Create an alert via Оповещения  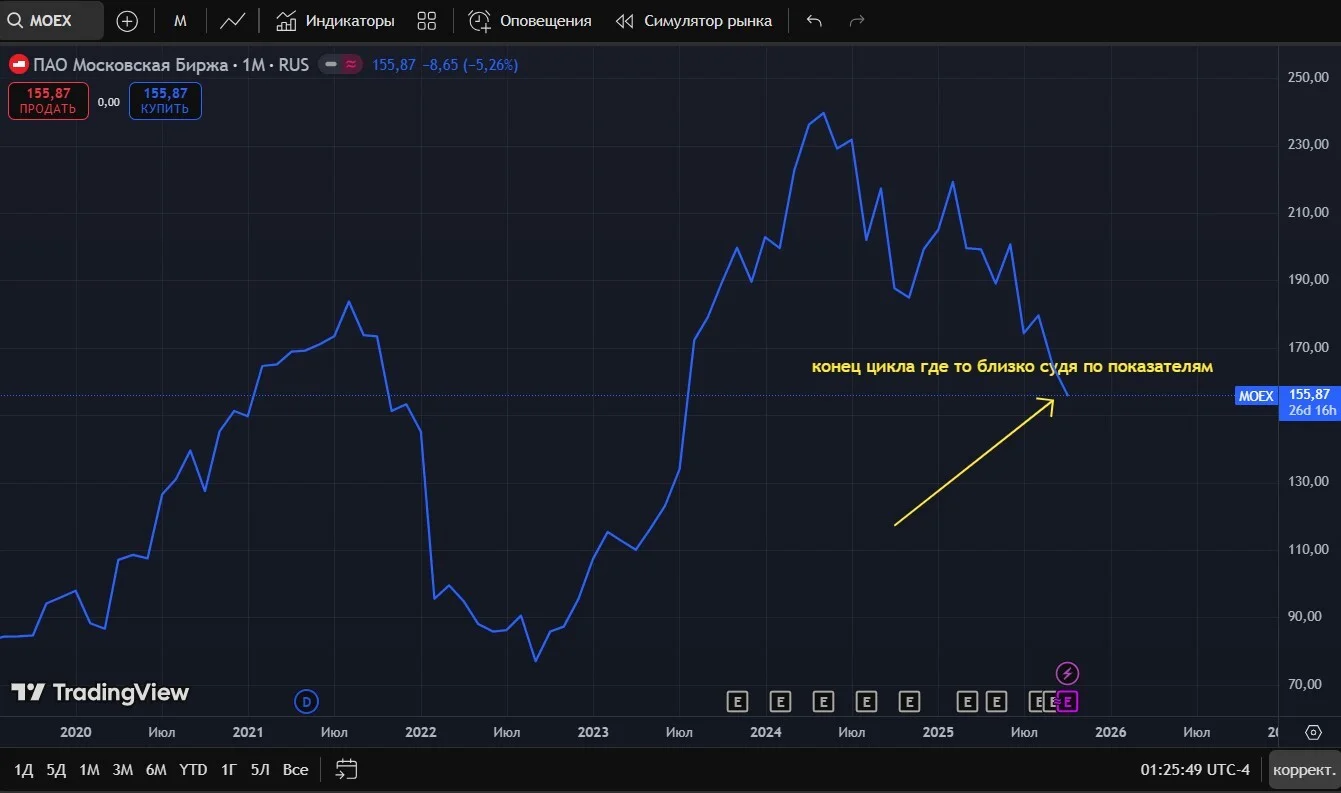530,21
